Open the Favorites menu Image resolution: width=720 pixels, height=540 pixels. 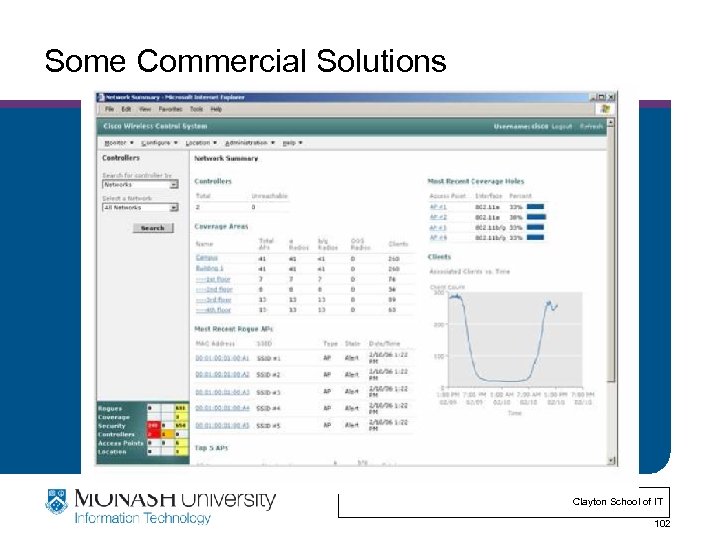coord(170,109)
